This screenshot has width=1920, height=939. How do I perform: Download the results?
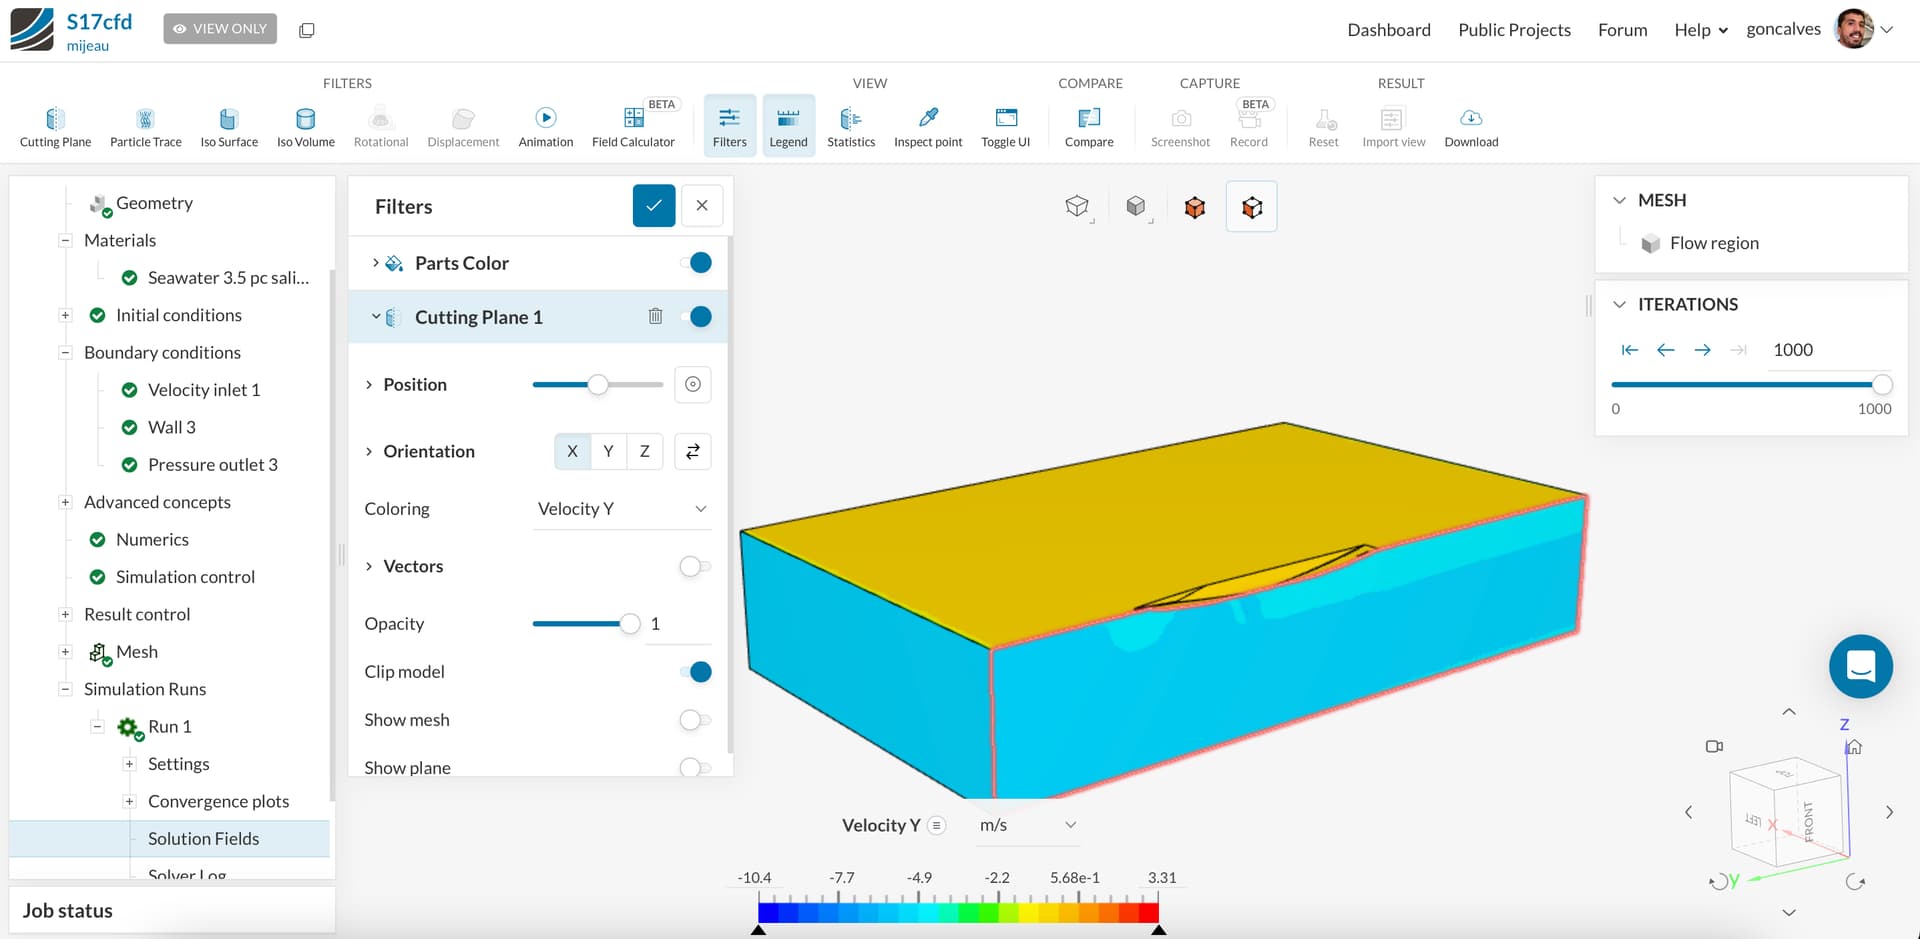pos(1471,128)
